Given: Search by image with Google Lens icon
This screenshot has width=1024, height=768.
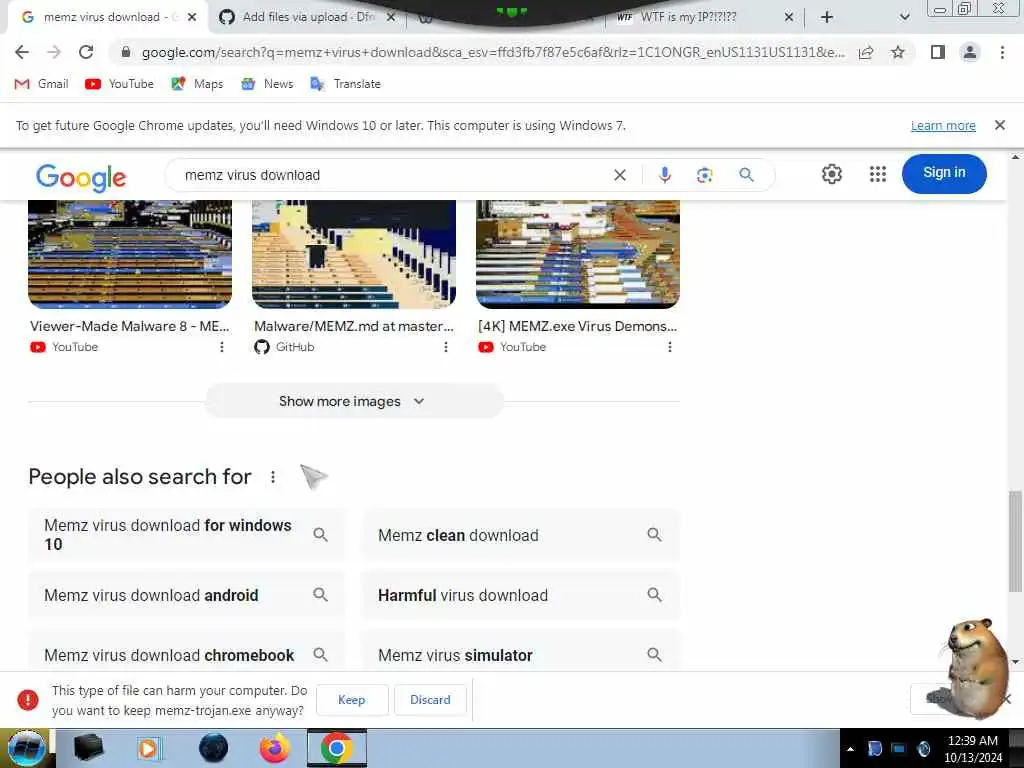Looking at the screenshot, I should (x=704, y=175).
